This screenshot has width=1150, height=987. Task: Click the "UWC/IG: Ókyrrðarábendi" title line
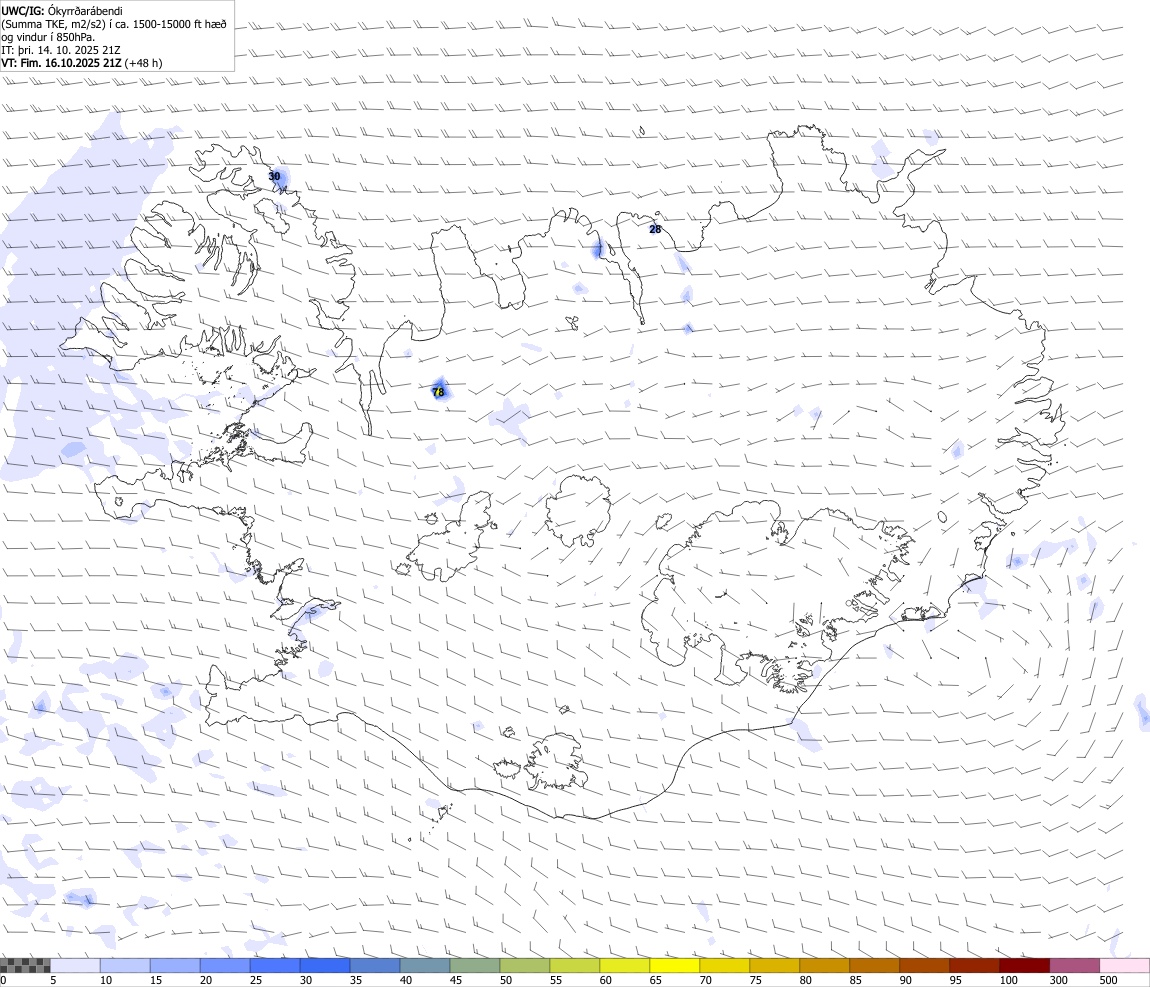coord(62,11)
